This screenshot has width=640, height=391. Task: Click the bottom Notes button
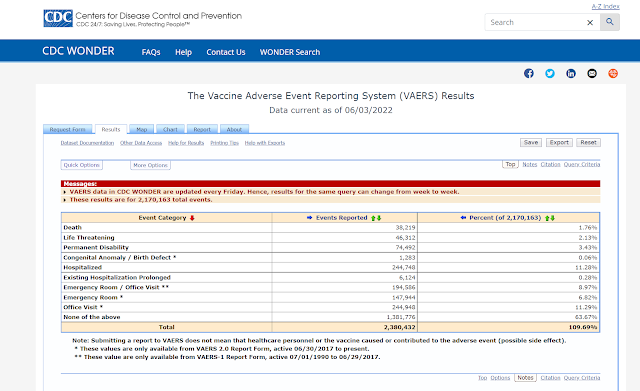click(x=525, y=378)
